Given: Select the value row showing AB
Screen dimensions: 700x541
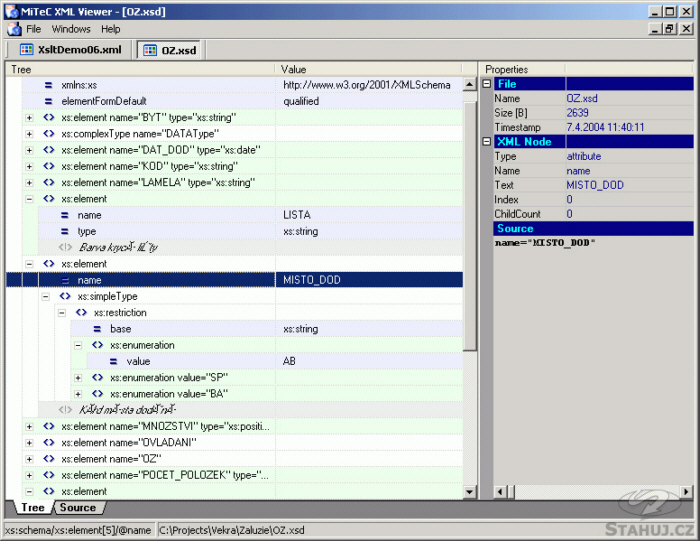Looking at the screenshot, I should (275, 362).
